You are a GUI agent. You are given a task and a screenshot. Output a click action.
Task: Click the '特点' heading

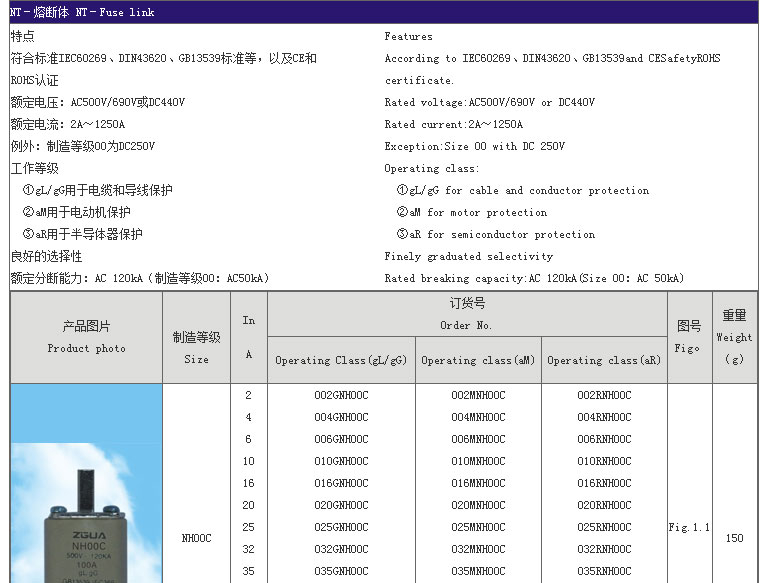23,37
